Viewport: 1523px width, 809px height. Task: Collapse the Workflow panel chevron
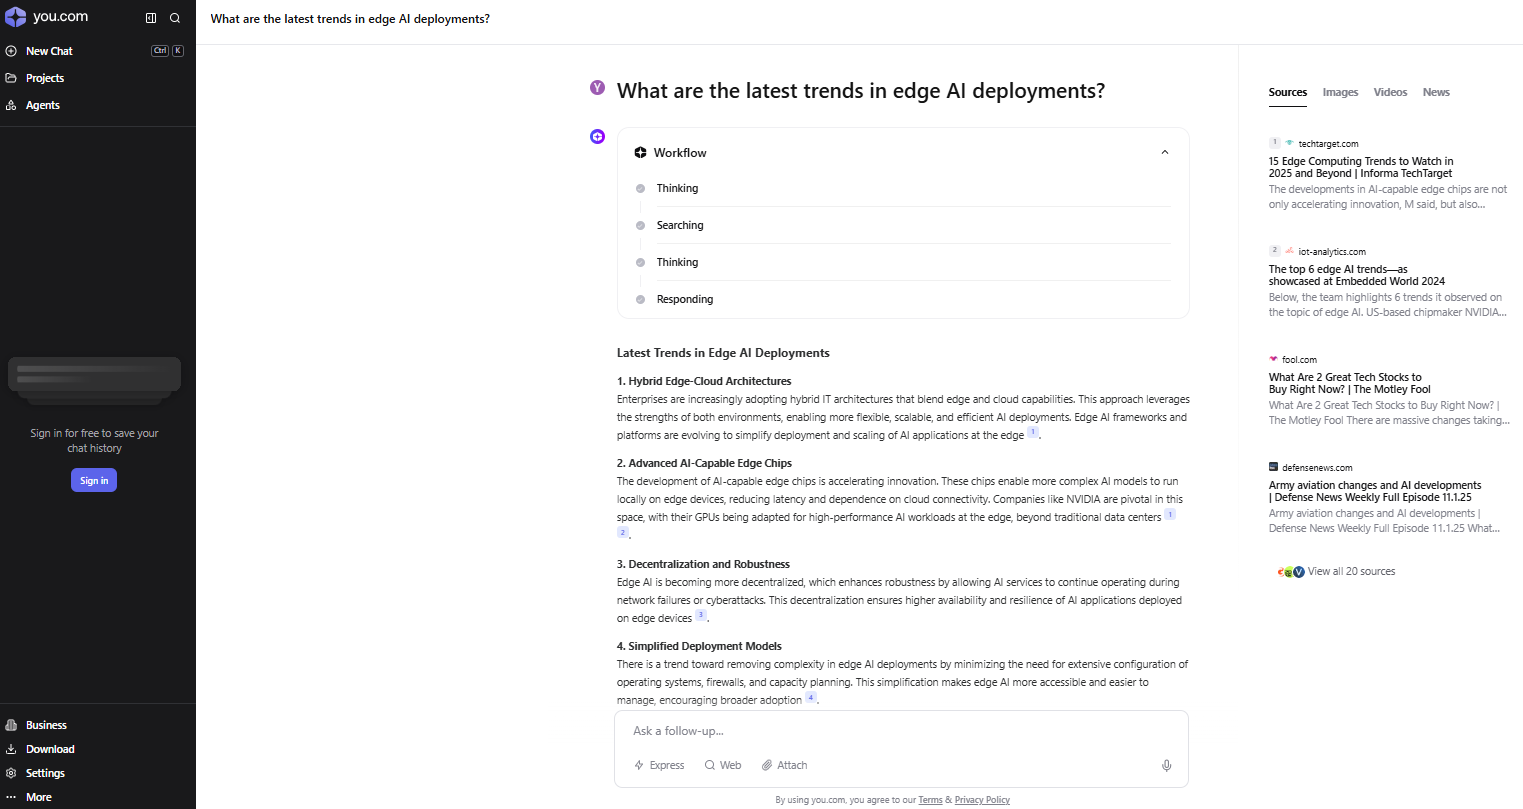click(x=1165, y=153)
